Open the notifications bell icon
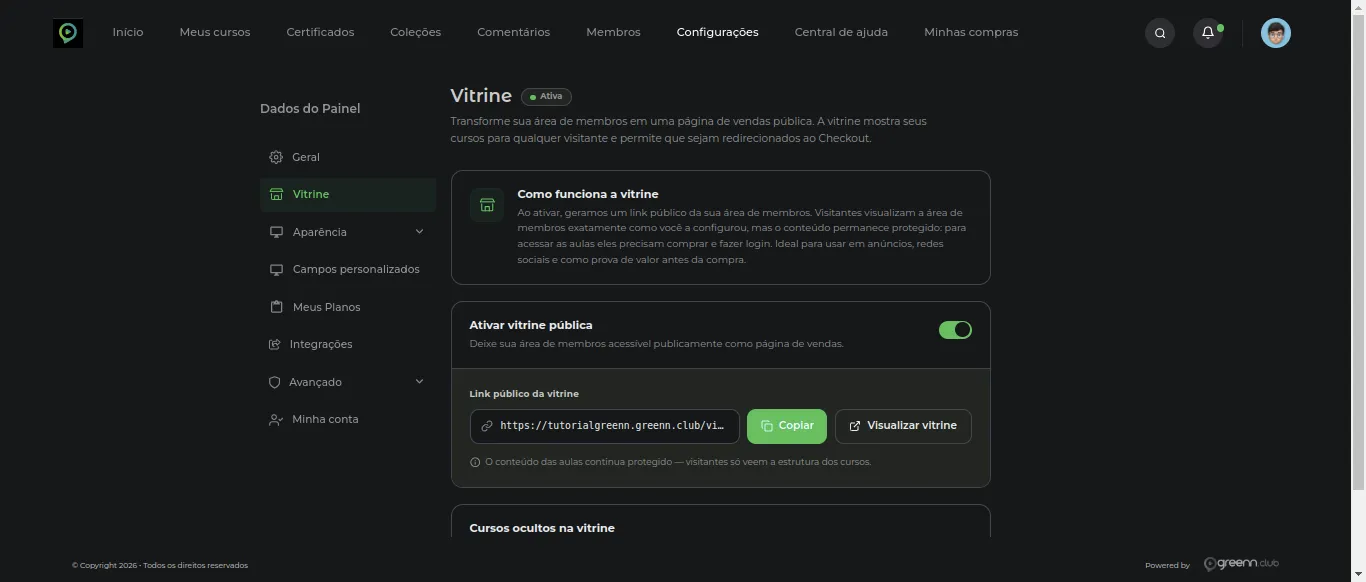Image resolution: width=1366 pixels, height=582 pixels. tap(1208, 33)
